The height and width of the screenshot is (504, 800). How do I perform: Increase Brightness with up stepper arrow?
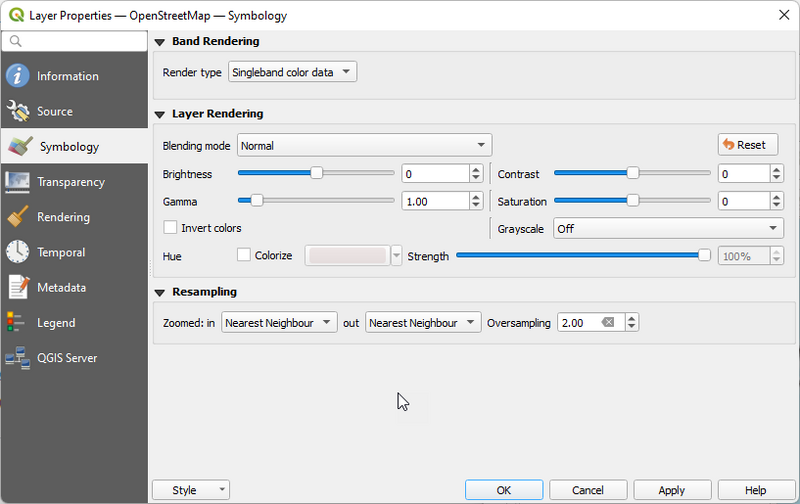tap(476, 170)
